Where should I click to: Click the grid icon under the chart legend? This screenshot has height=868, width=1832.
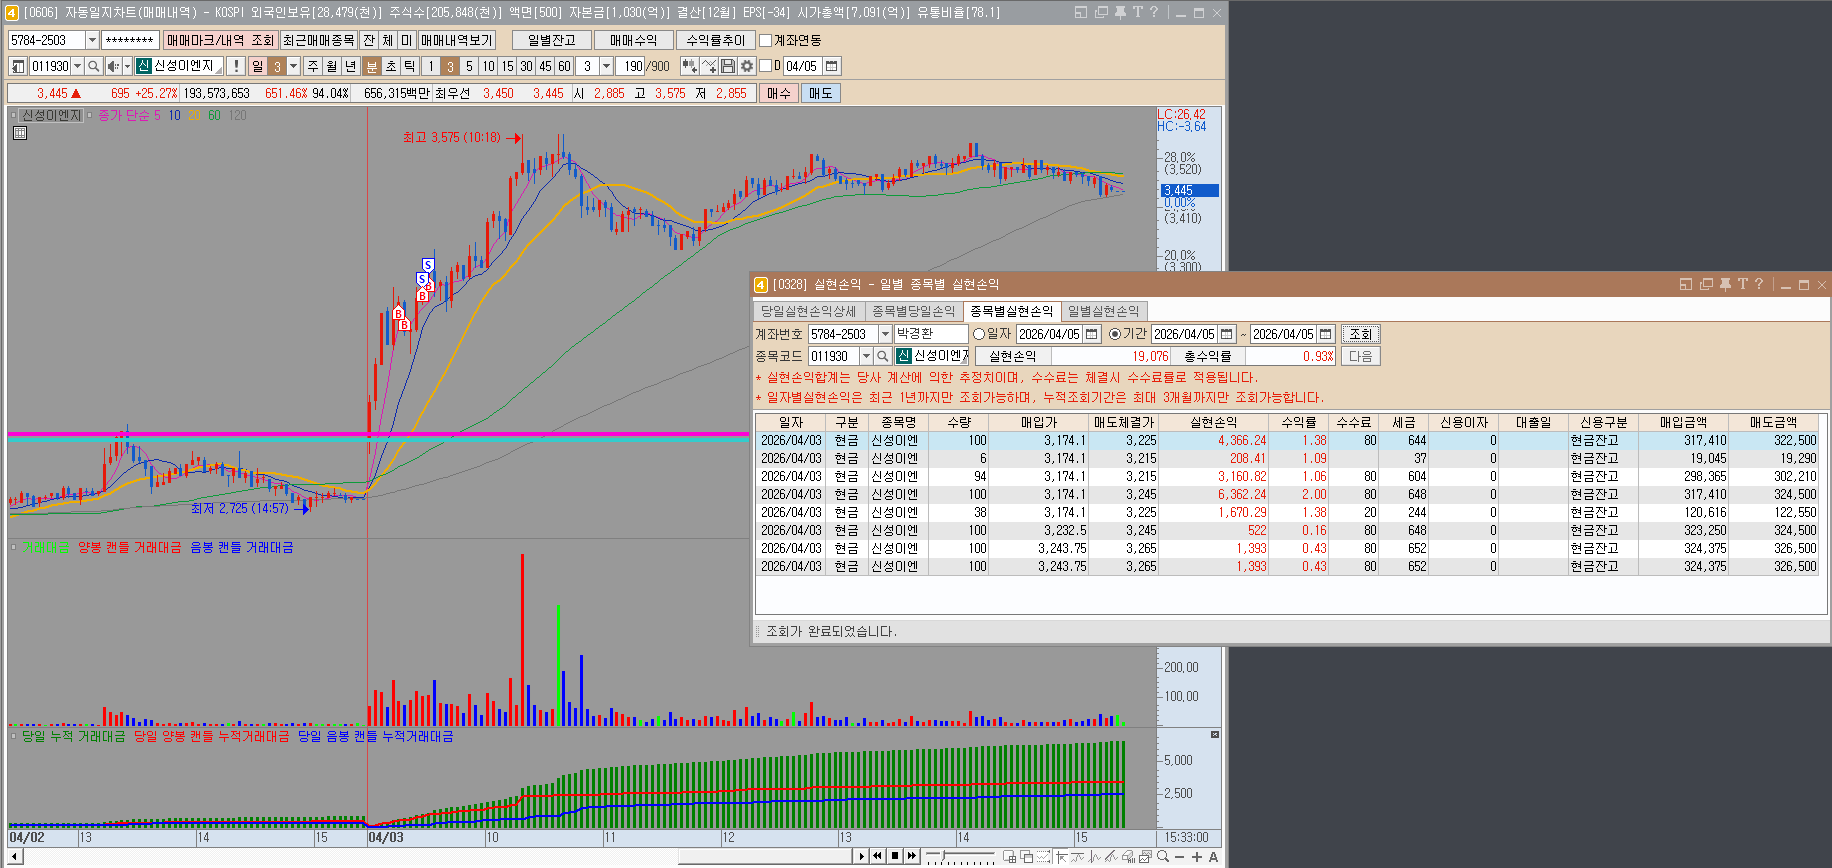coord(20,133)
